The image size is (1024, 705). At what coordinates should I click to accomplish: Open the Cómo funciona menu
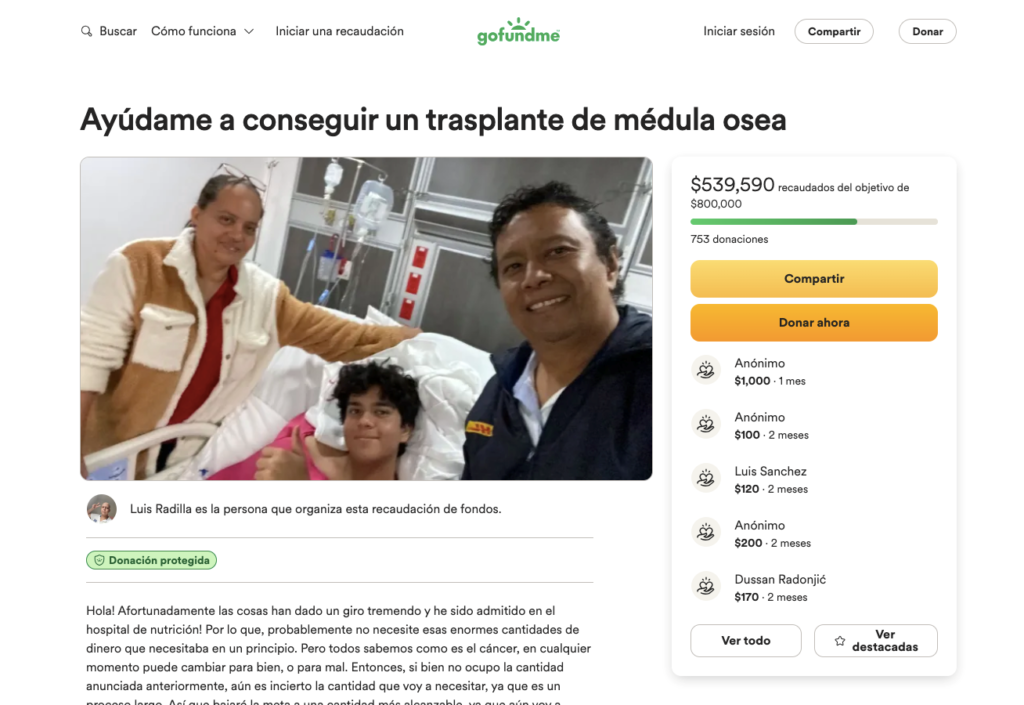coord(202,31)
